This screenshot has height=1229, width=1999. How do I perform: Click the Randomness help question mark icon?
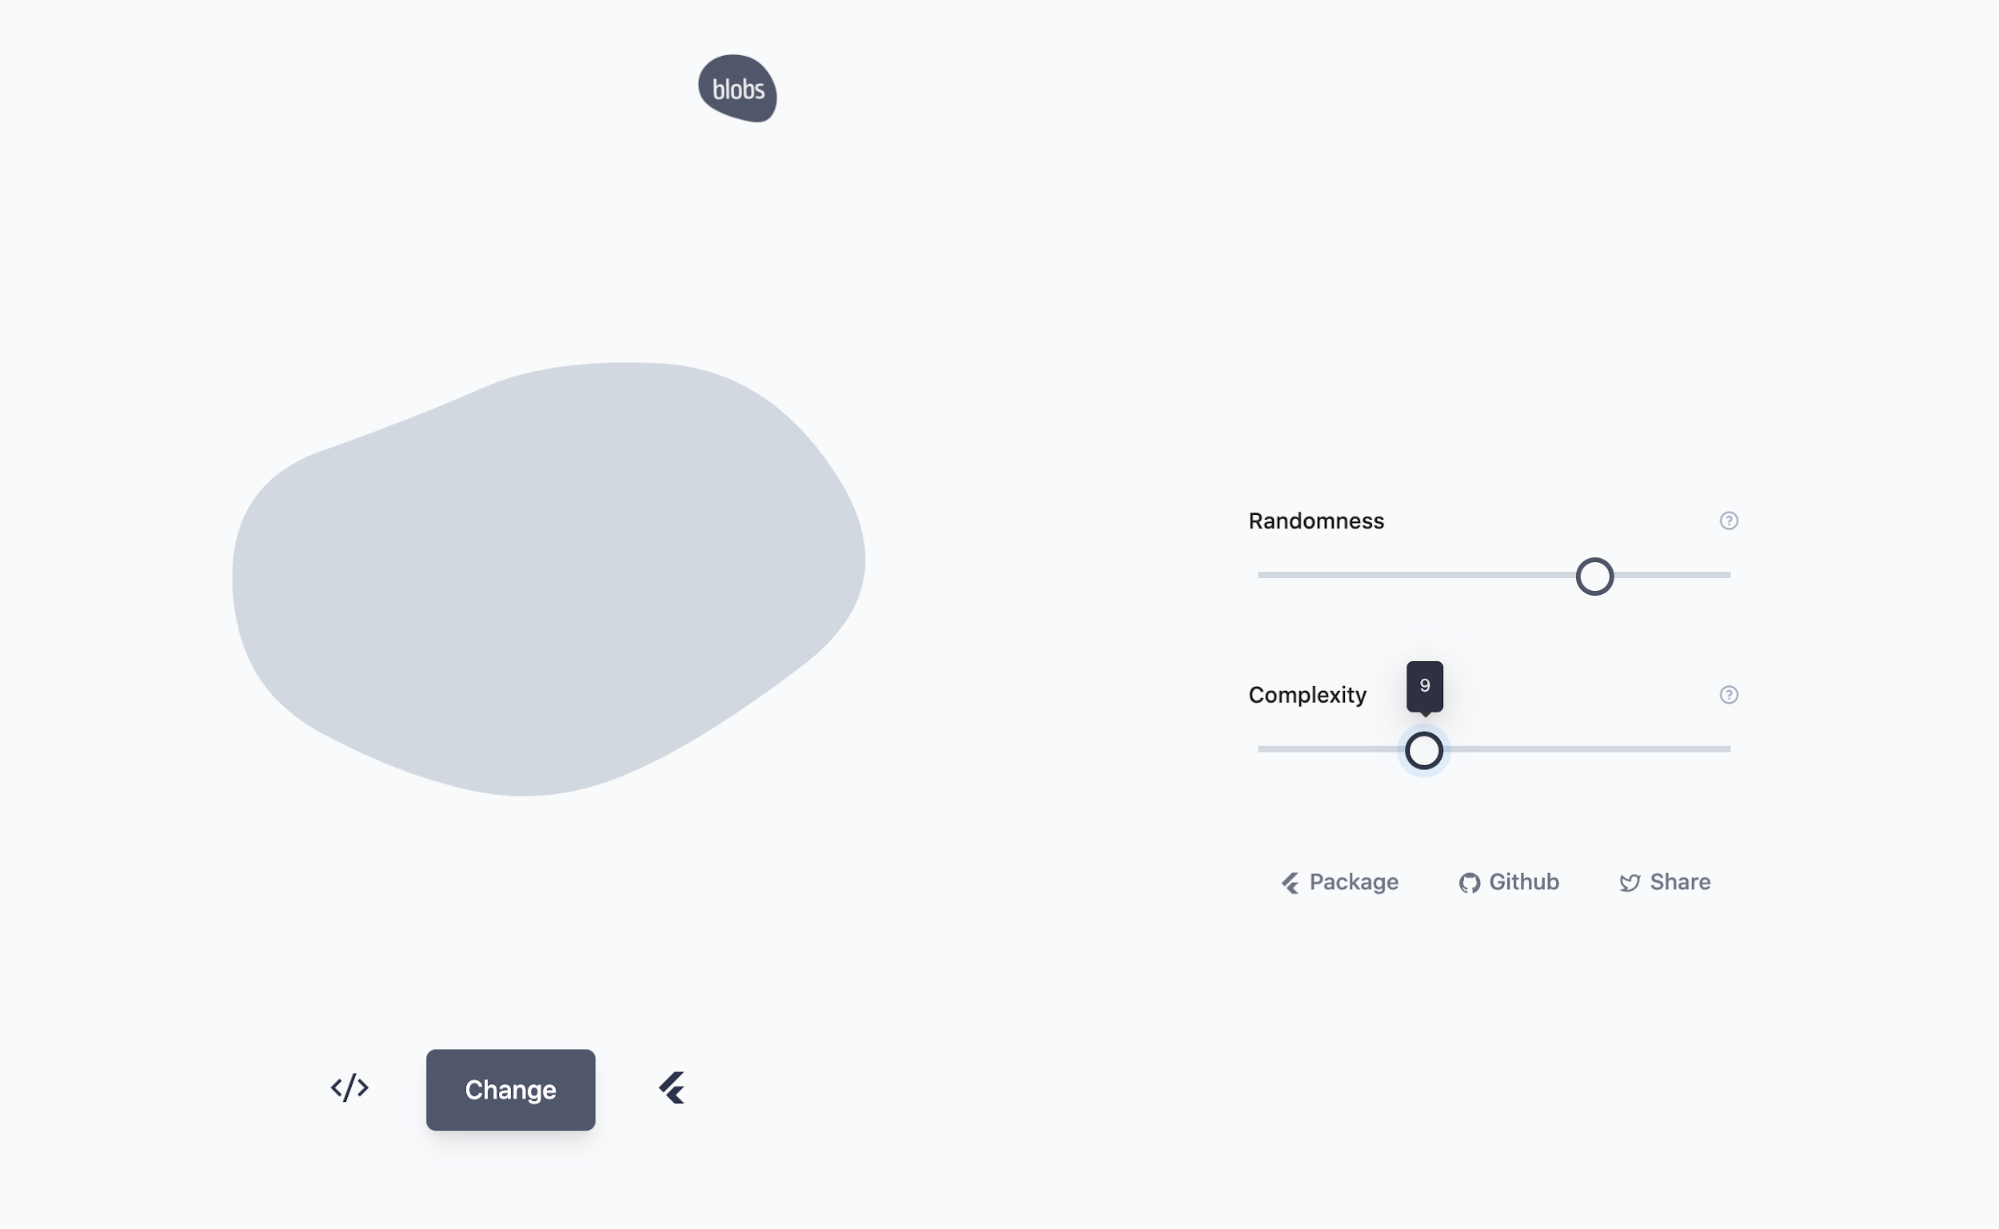(x=1729, y=521)
